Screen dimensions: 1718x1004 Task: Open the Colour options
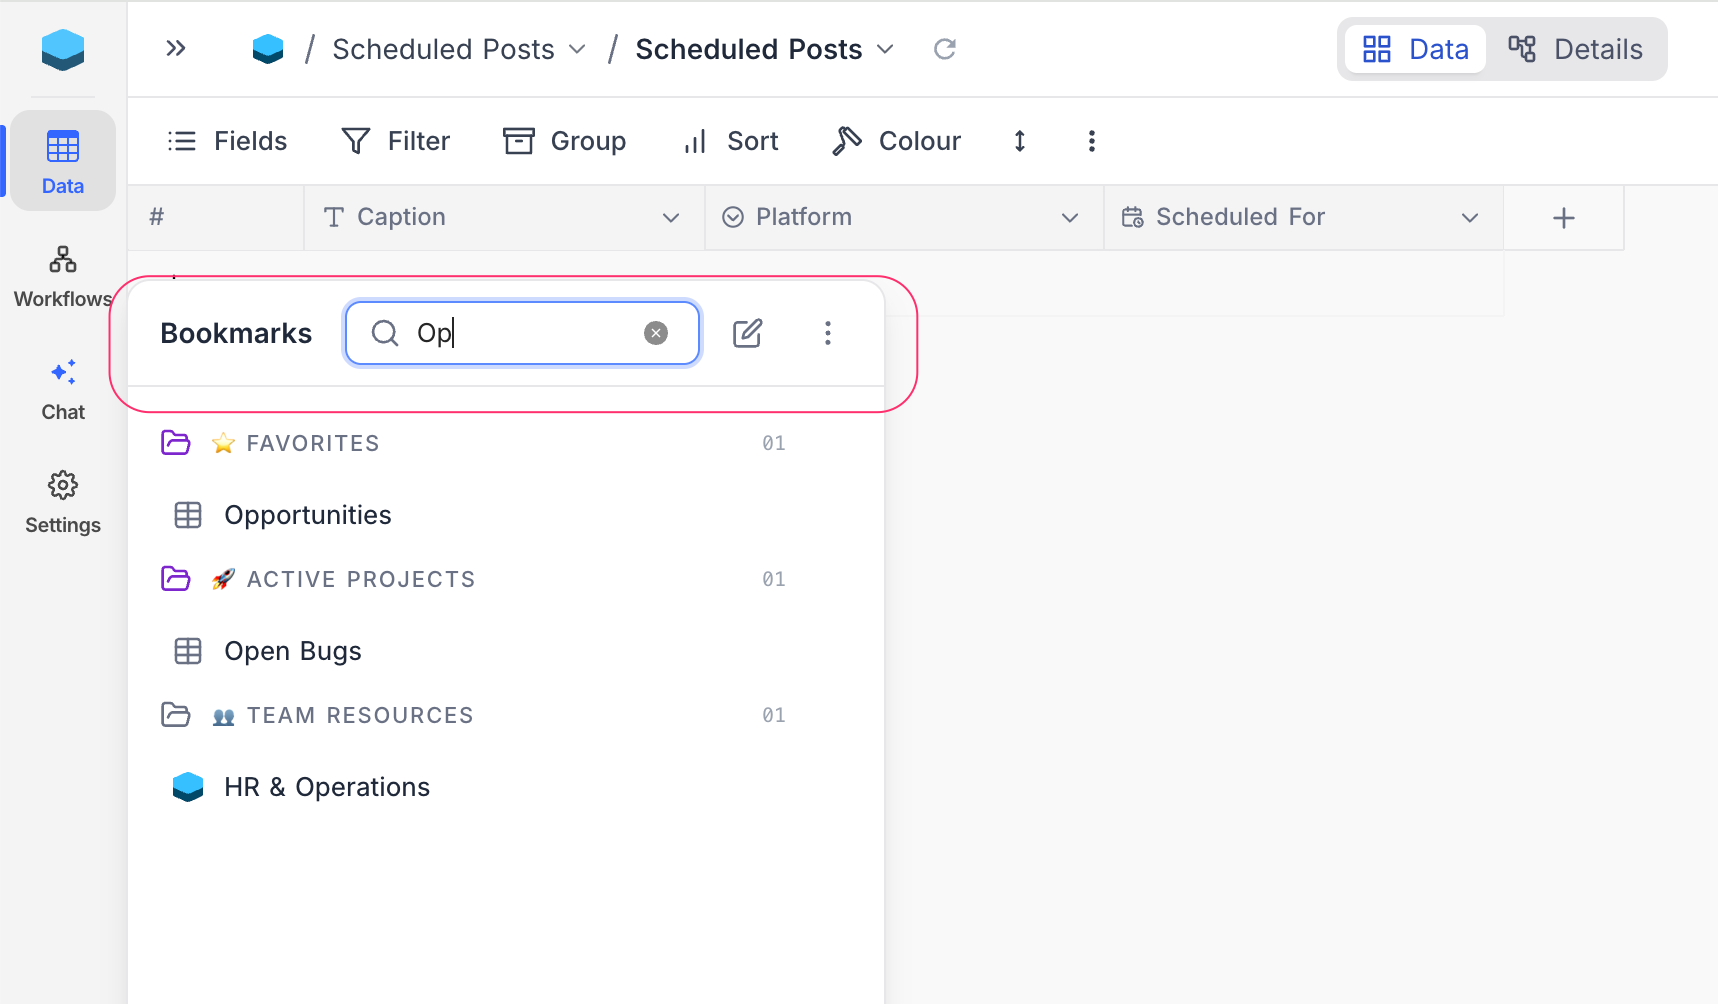pyautogui.click(x=897, y=141)
